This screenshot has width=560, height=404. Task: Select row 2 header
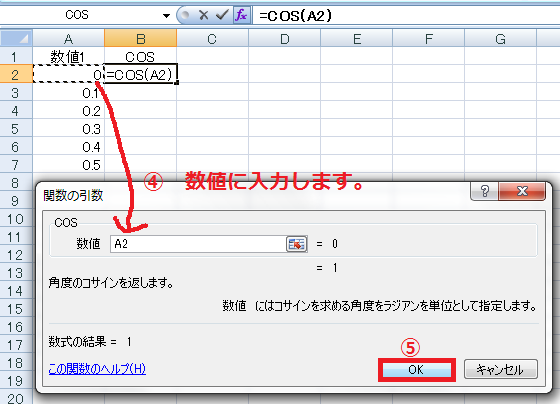[x=16, y=74]
